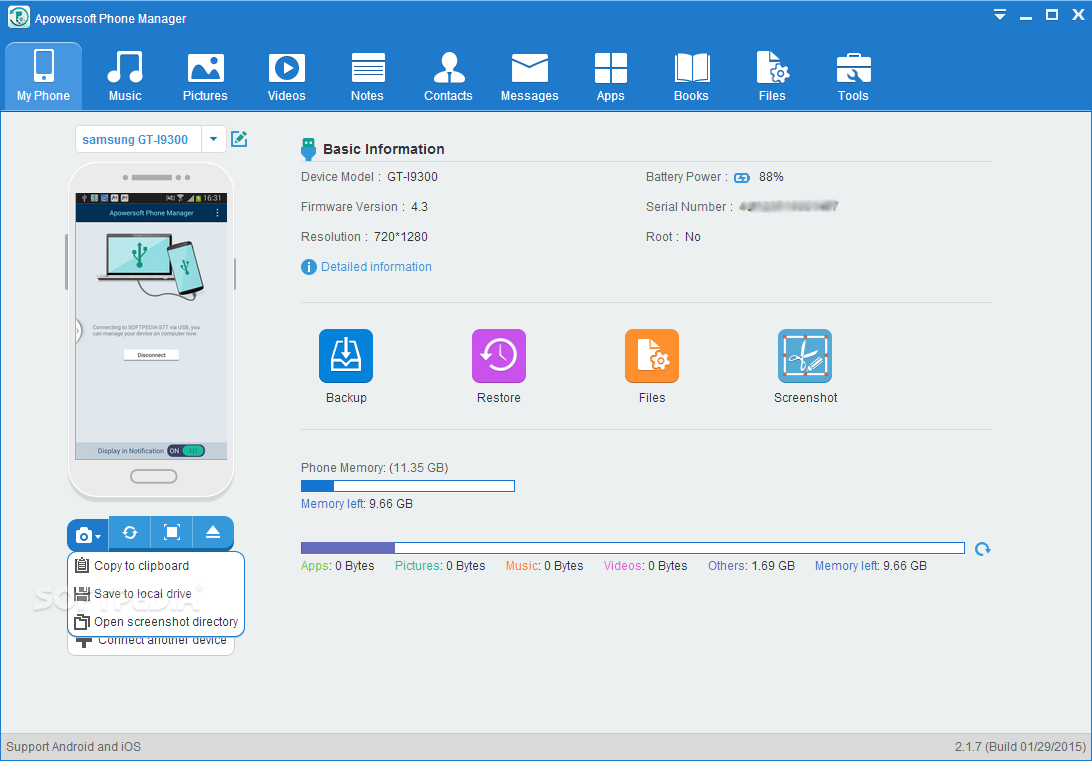Click the 'Pictures: 0 Bytes' label
This screenshot has height=761, width=1092.
point(440,566)
